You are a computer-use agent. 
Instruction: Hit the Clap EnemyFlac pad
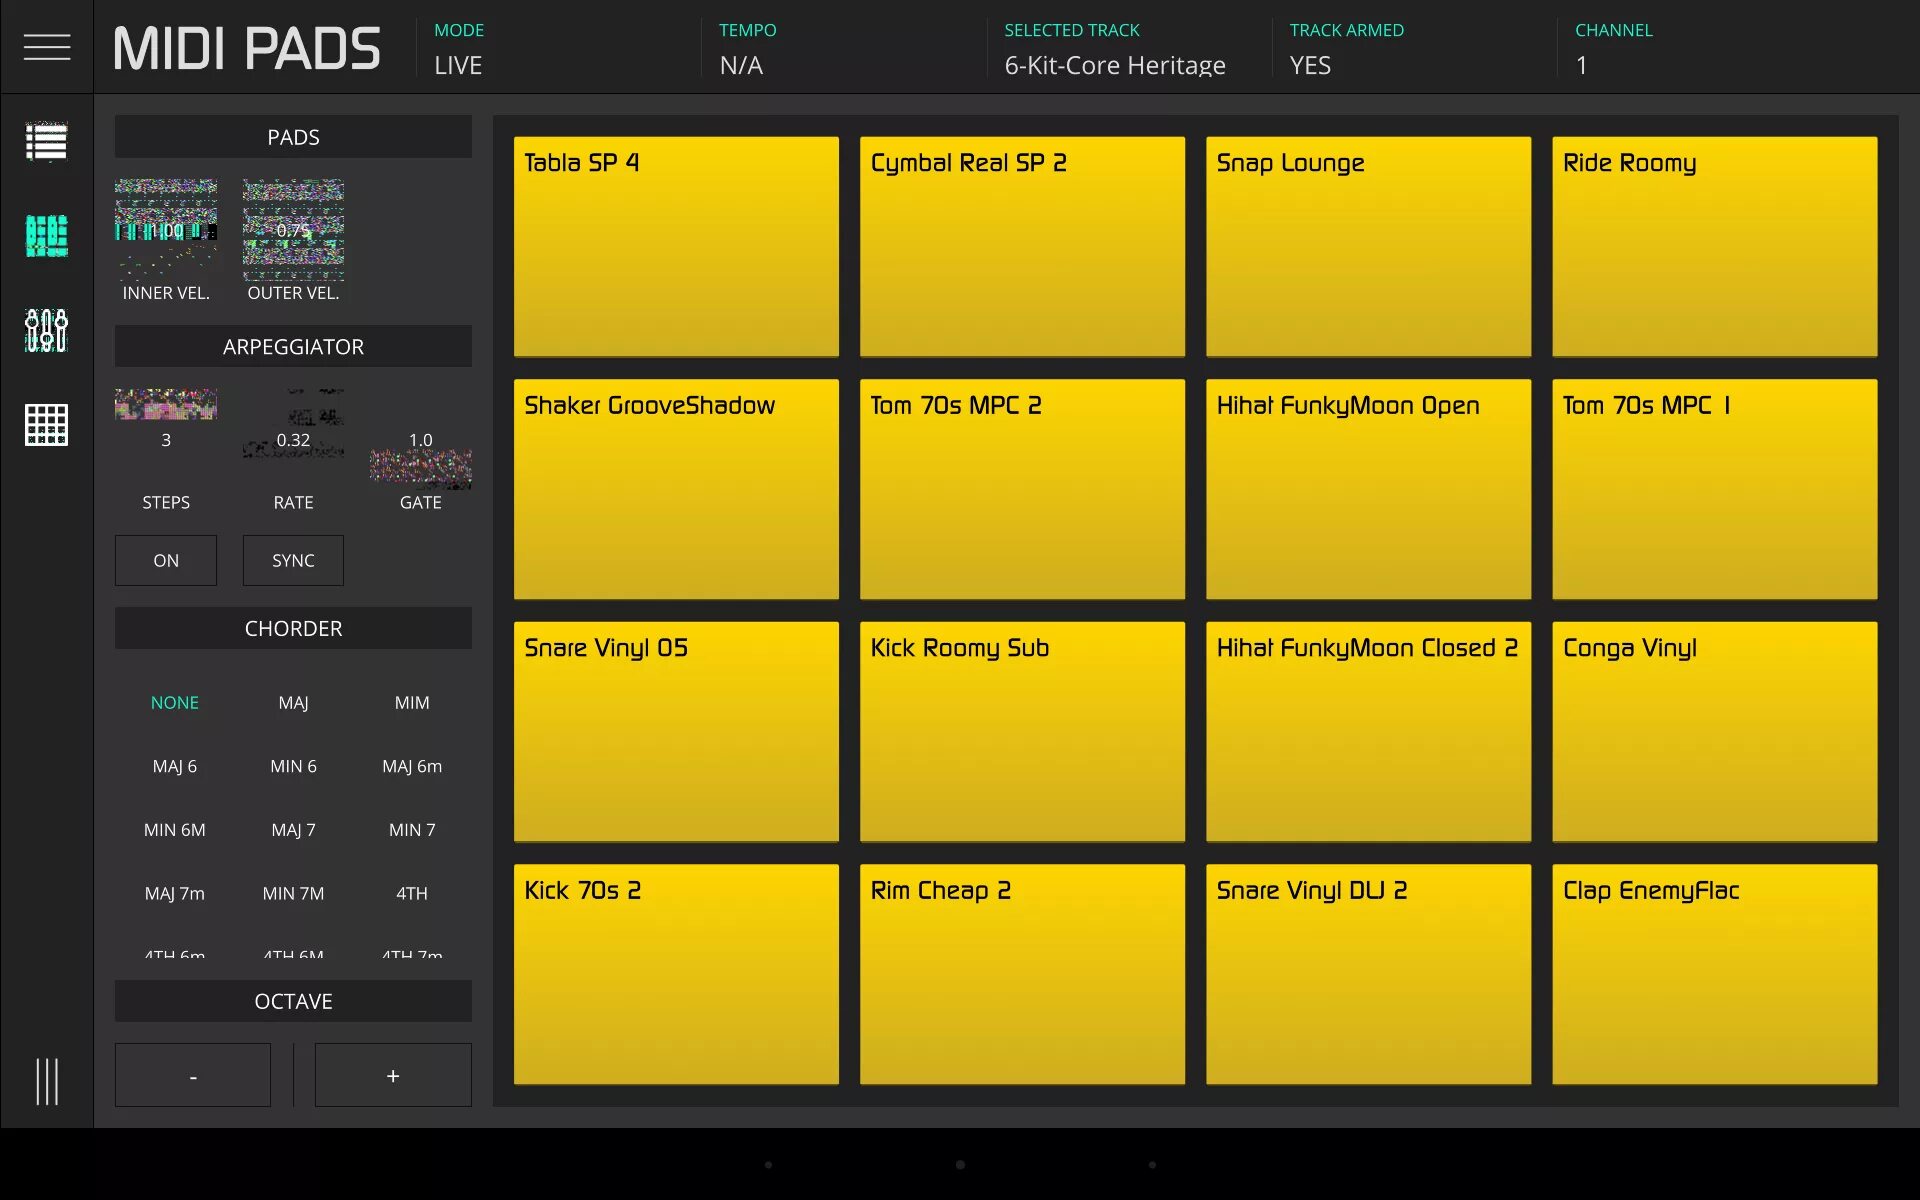pos(1714,974)
